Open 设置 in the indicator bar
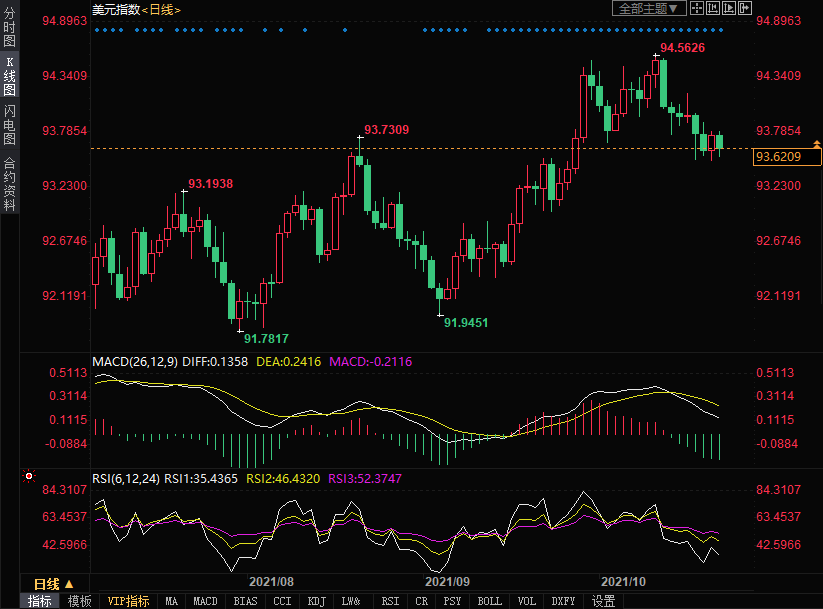 tap(604, 601)
